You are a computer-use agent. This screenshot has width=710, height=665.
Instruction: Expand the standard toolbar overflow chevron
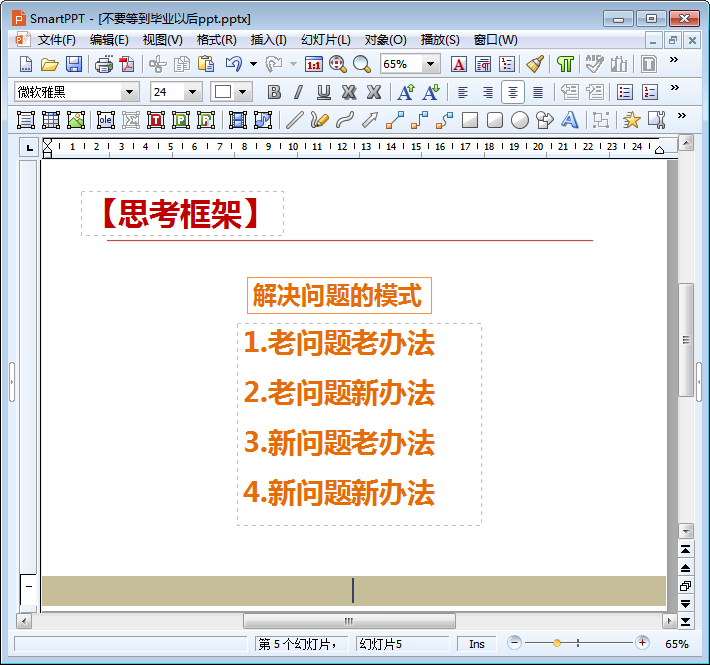[674, 59]
